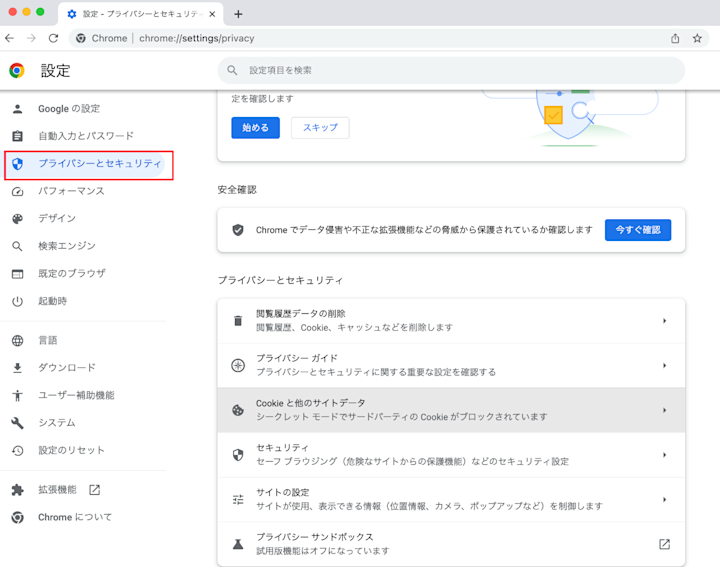Click the スキップ button
Image resolution: width=720 pixels, height=567 pixels.
(320, 128)
